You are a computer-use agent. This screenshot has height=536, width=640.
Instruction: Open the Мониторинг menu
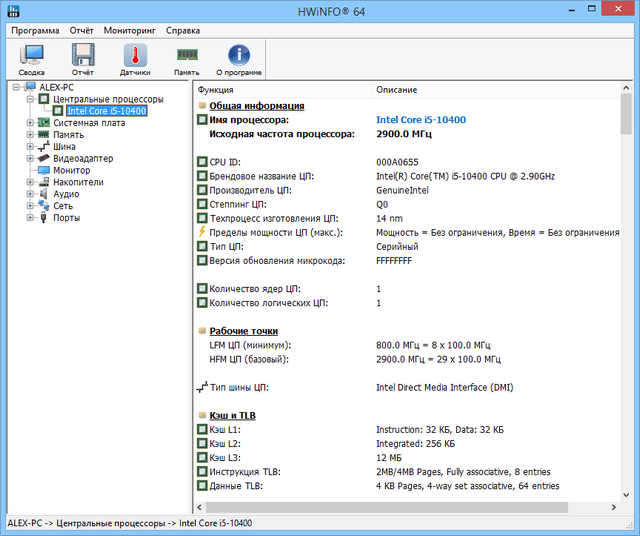point(127,30)
